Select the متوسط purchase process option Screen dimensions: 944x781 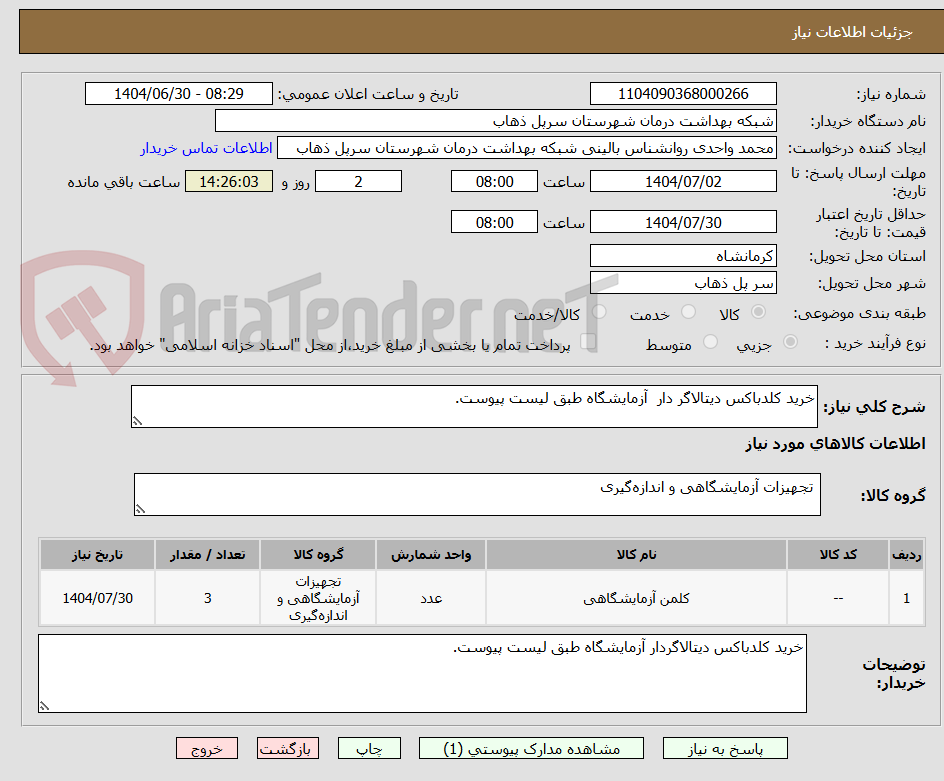[x=710, y=342]
